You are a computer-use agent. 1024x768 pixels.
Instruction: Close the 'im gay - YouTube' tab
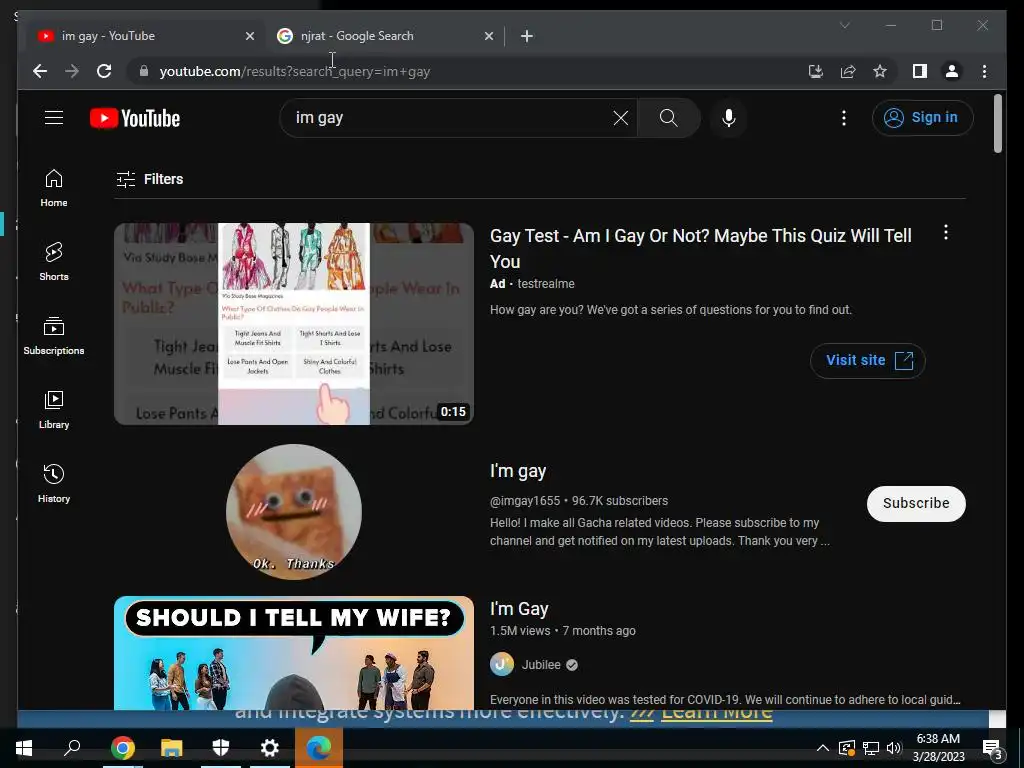(249, 36)
